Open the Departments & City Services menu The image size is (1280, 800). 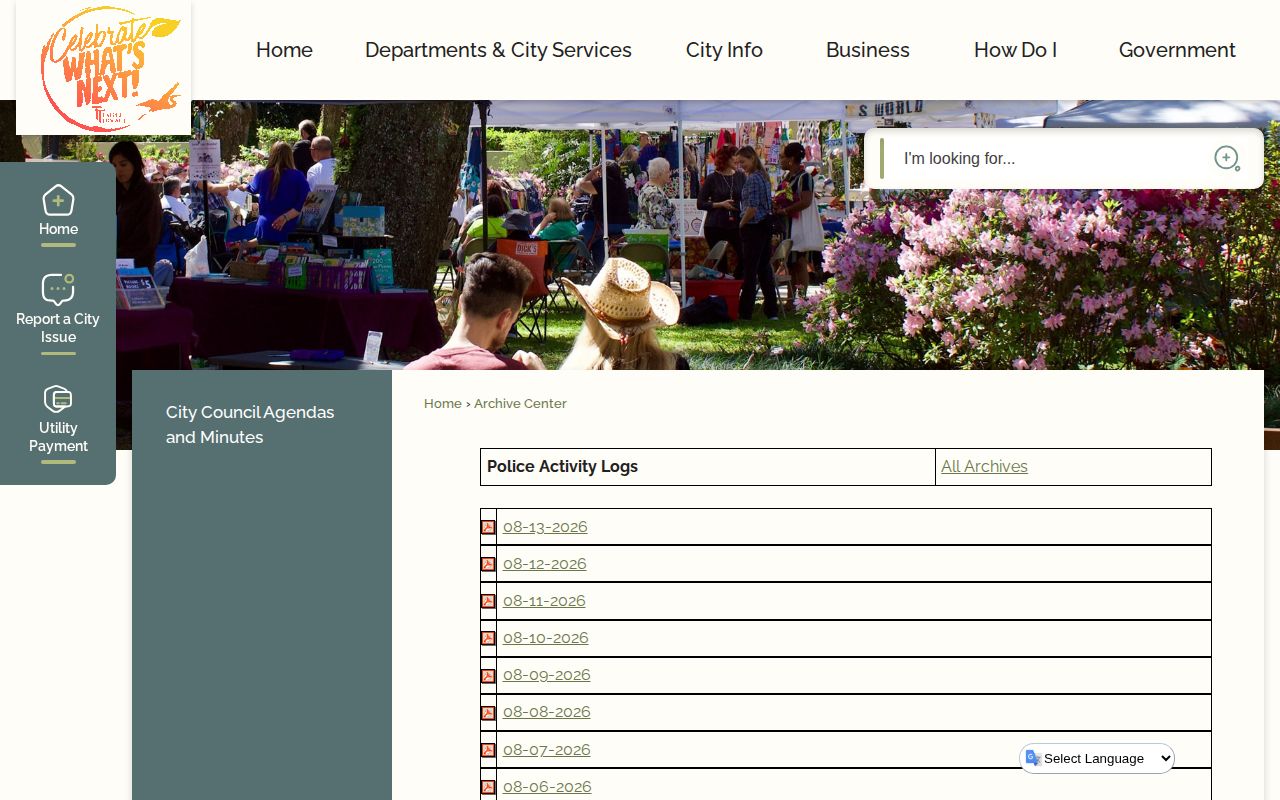pos(498,50)
